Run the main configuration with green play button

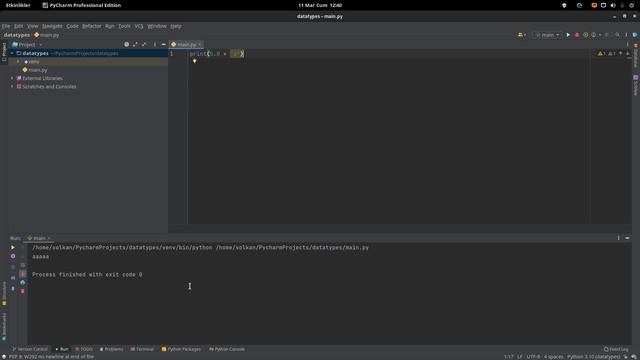[568, 35]
